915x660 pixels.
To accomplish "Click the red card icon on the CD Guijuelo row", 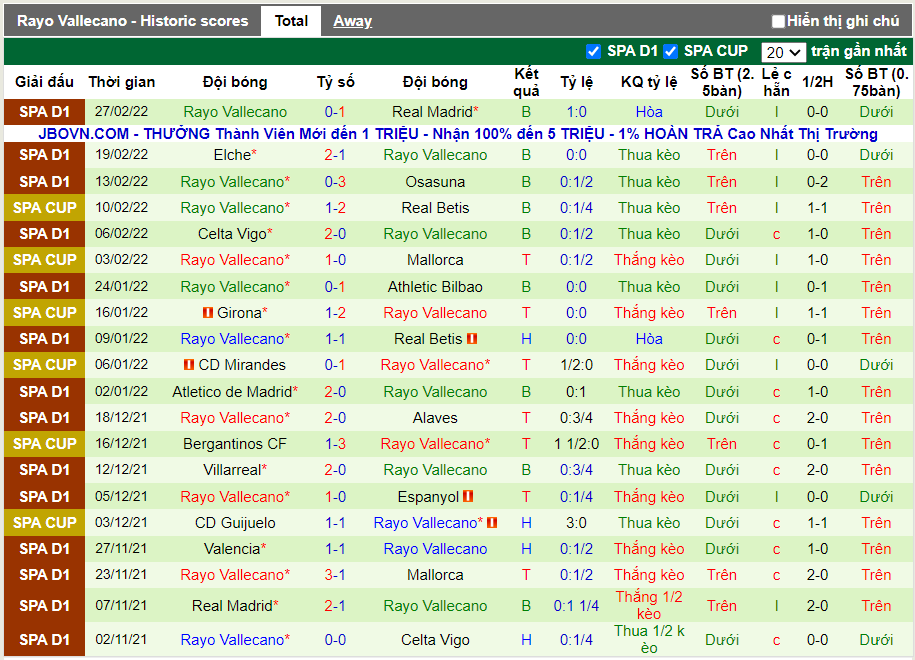I will [x=492, y=522].
